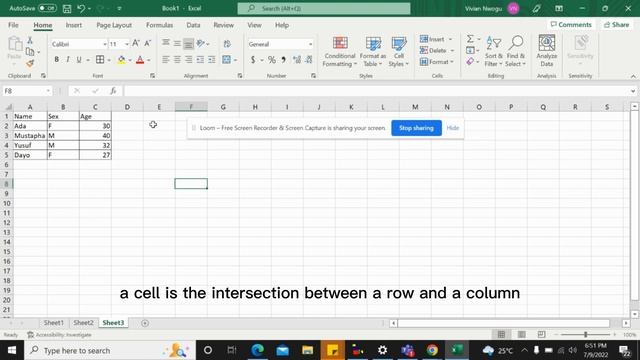The image size is (640, 360).
Task: Open Find & Select menu
Action: coord(516,52)
